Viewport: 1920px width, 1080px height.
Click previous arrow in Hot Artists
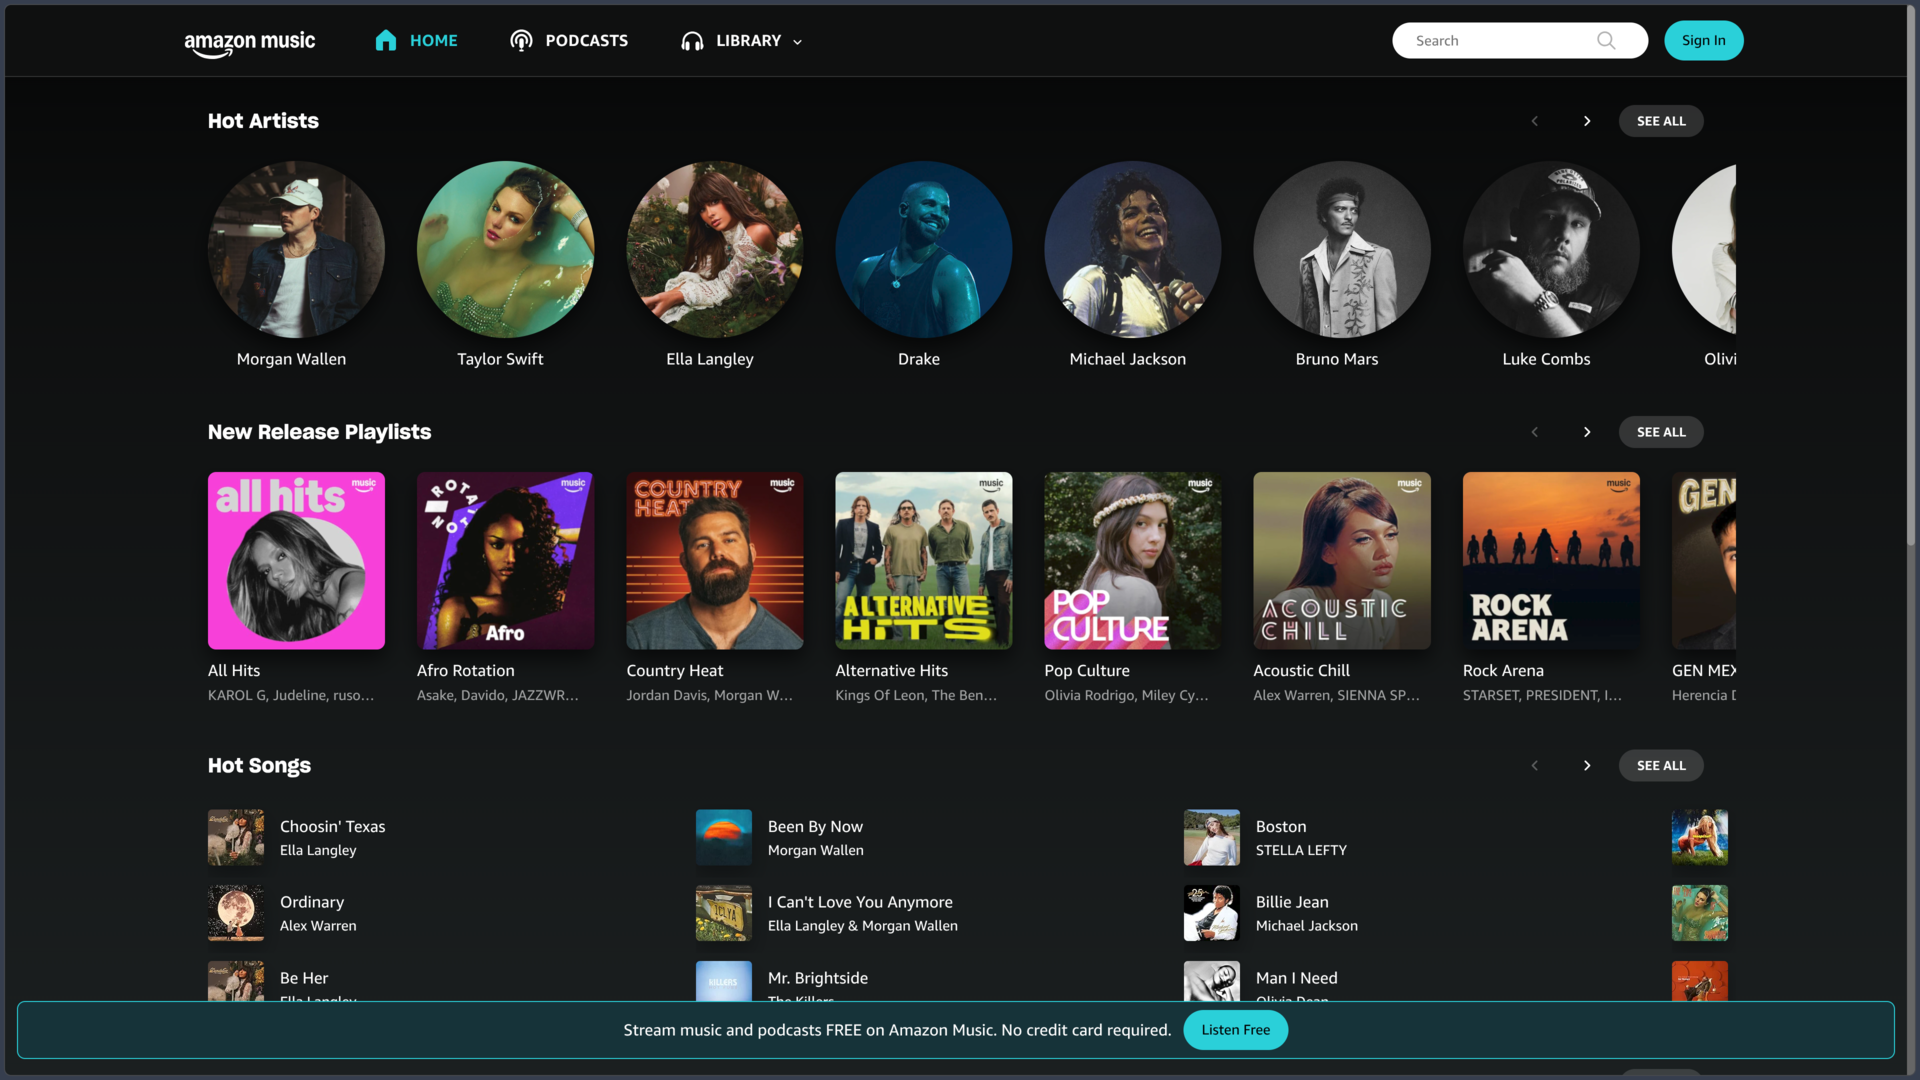pos(1535,121)
